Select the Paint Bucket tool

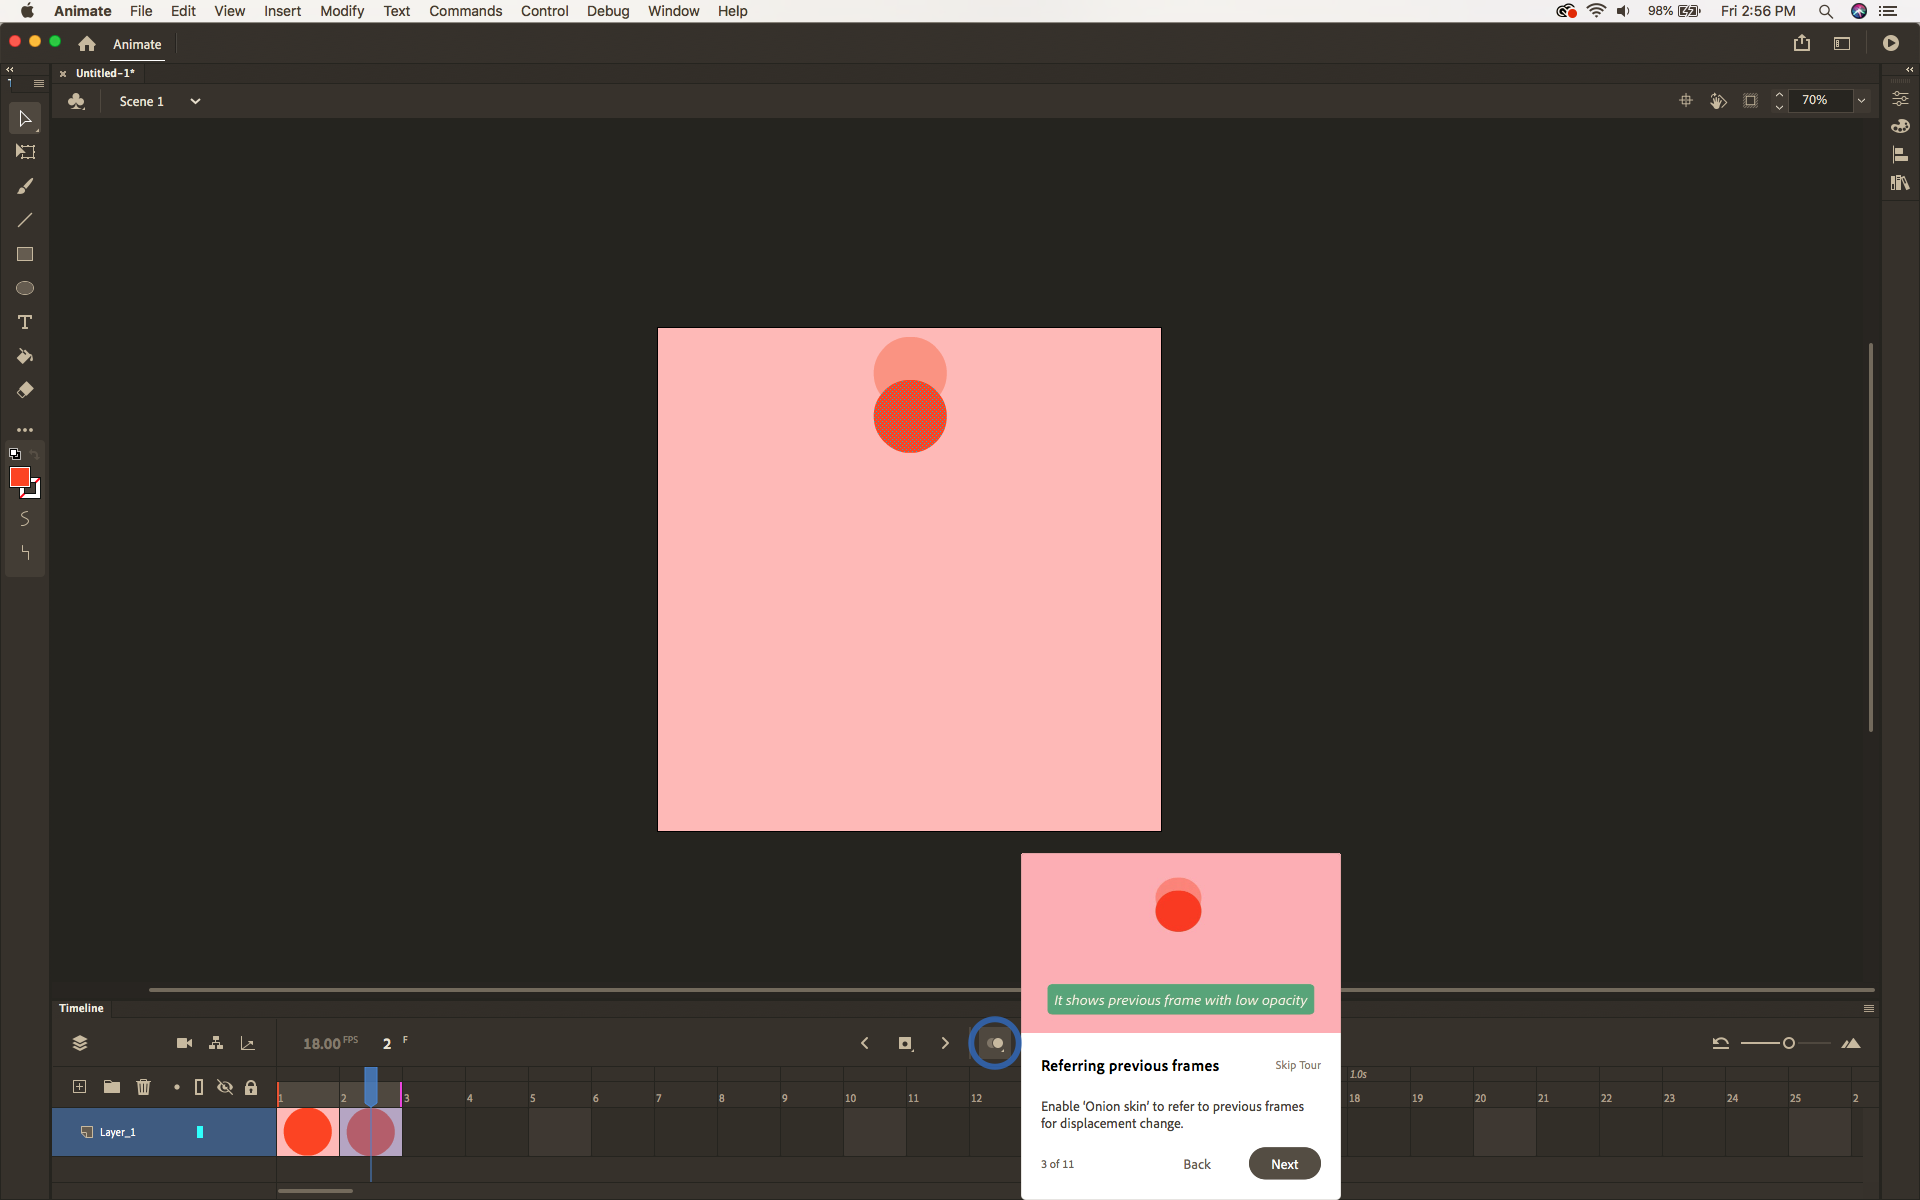pyautogui.click(x=24, y=356)
